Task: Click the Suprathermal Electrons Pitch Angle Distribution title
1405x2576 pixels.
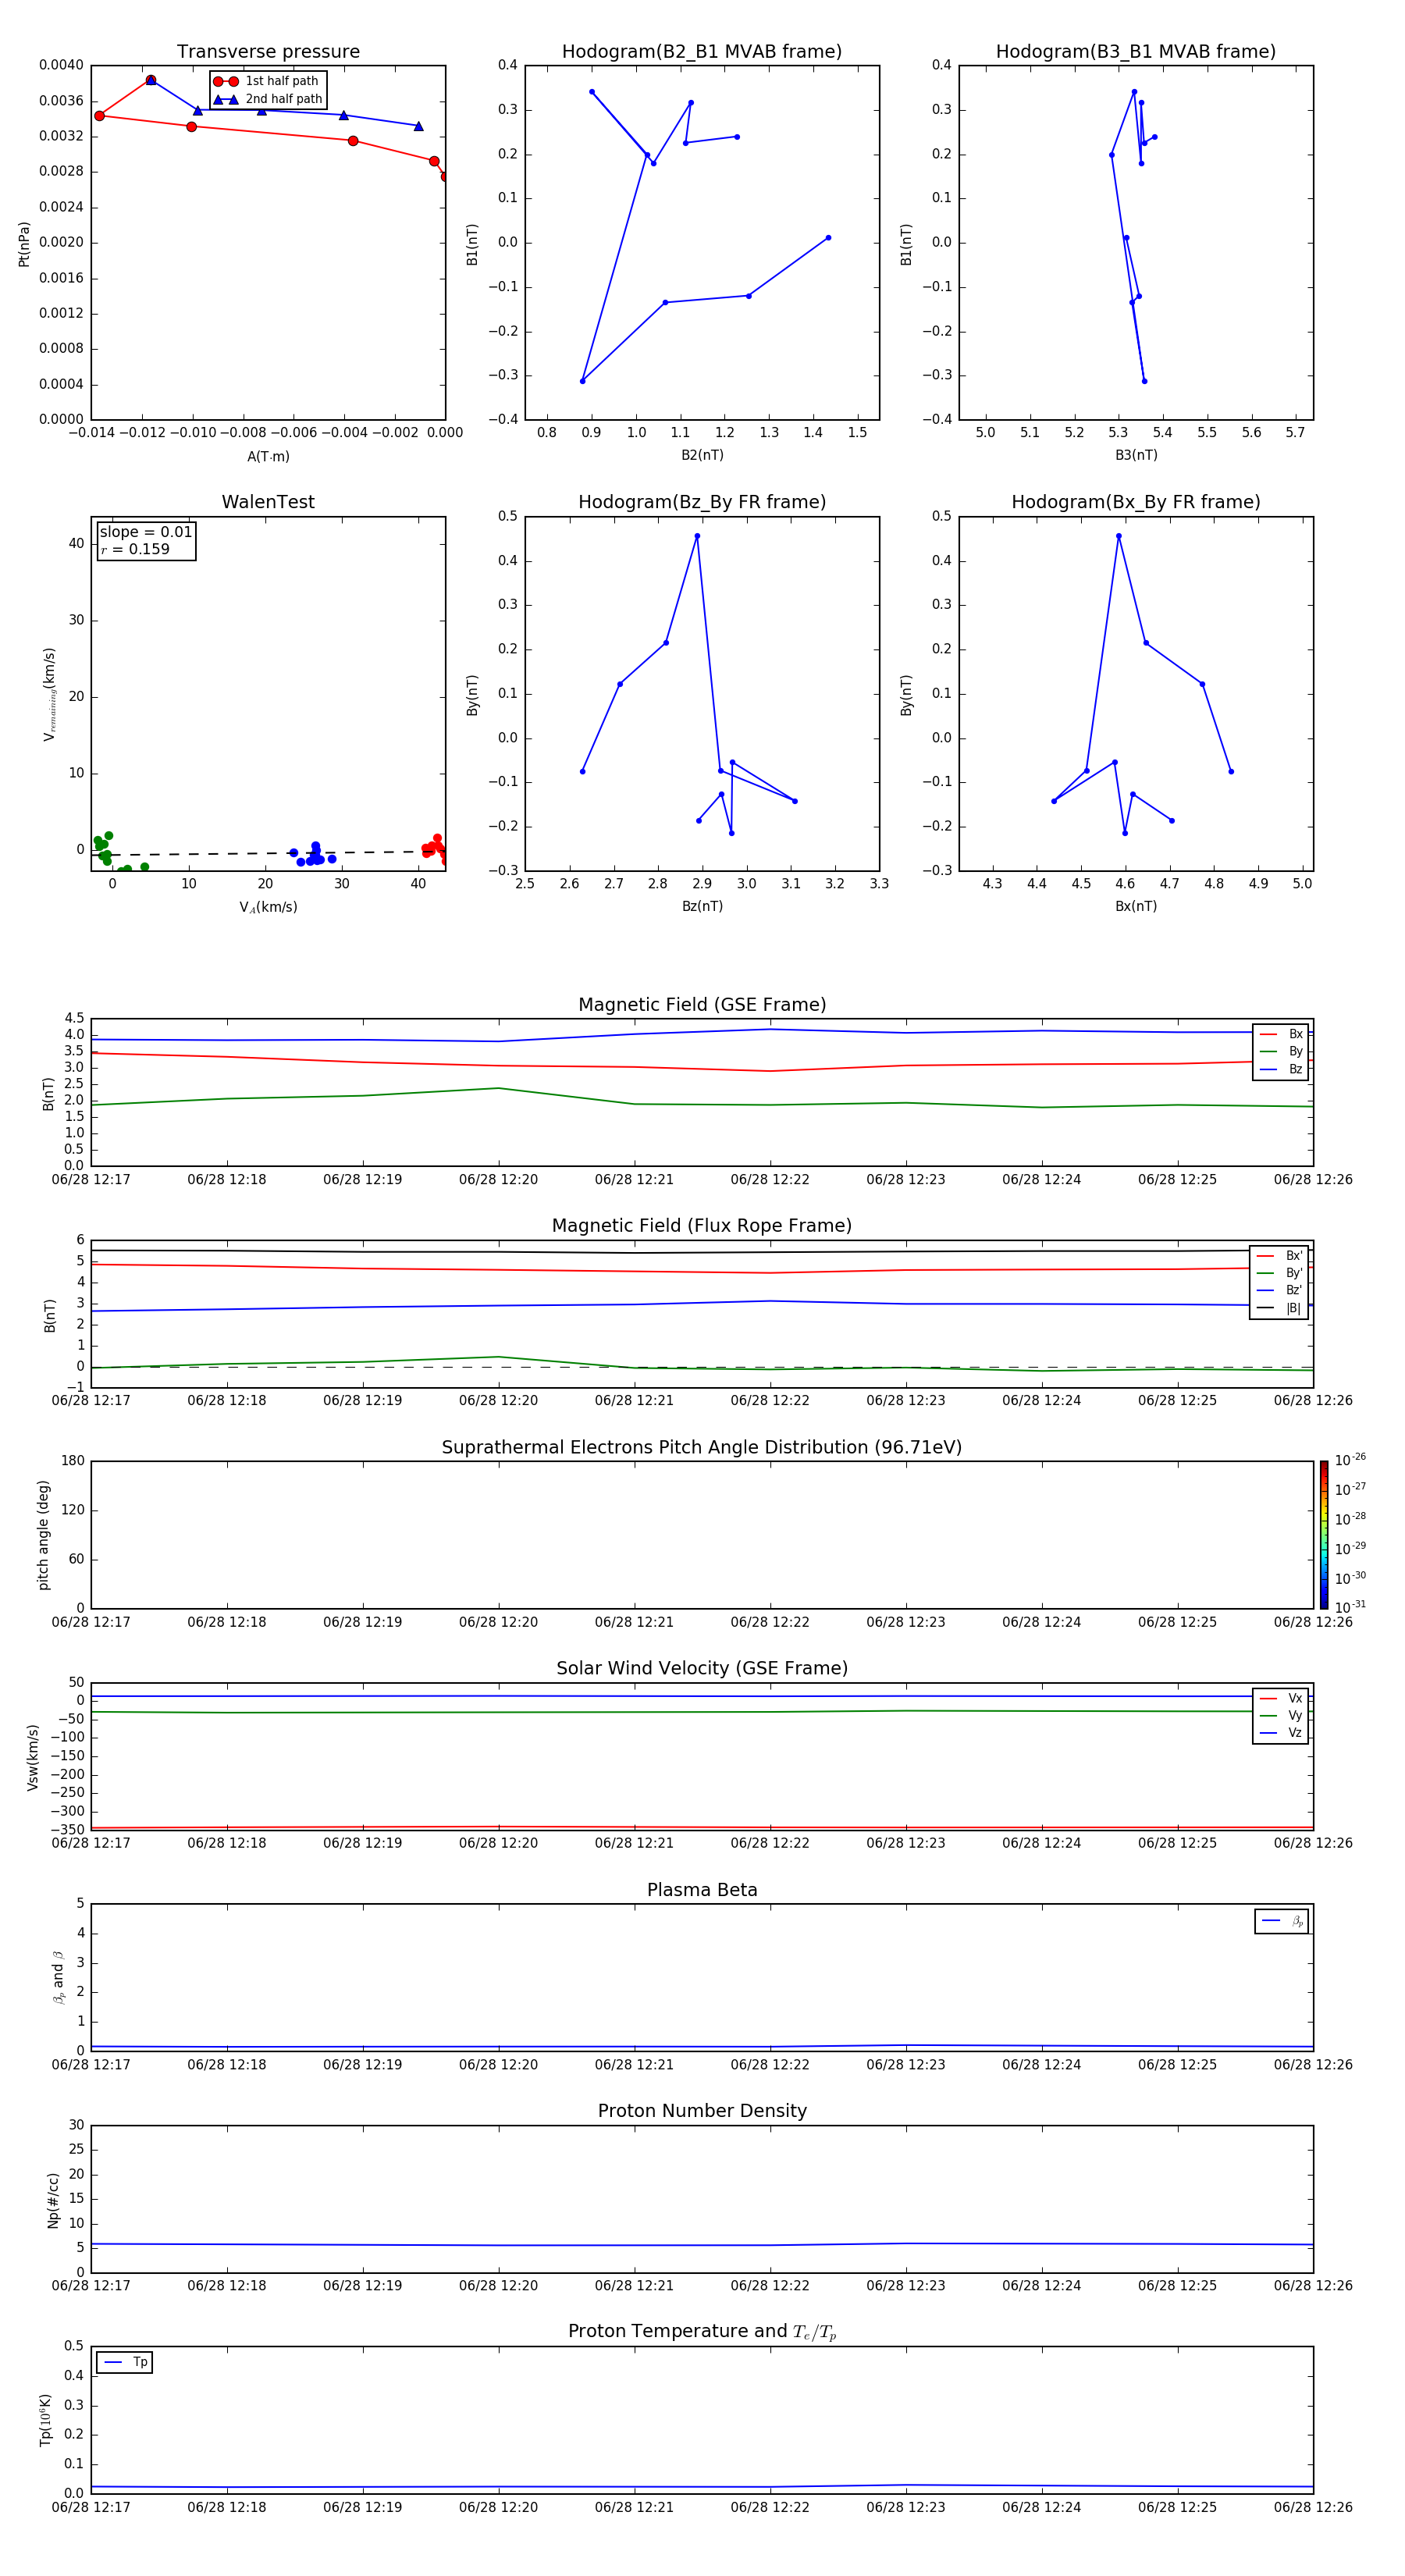Action: click(x=702, y=1447)
